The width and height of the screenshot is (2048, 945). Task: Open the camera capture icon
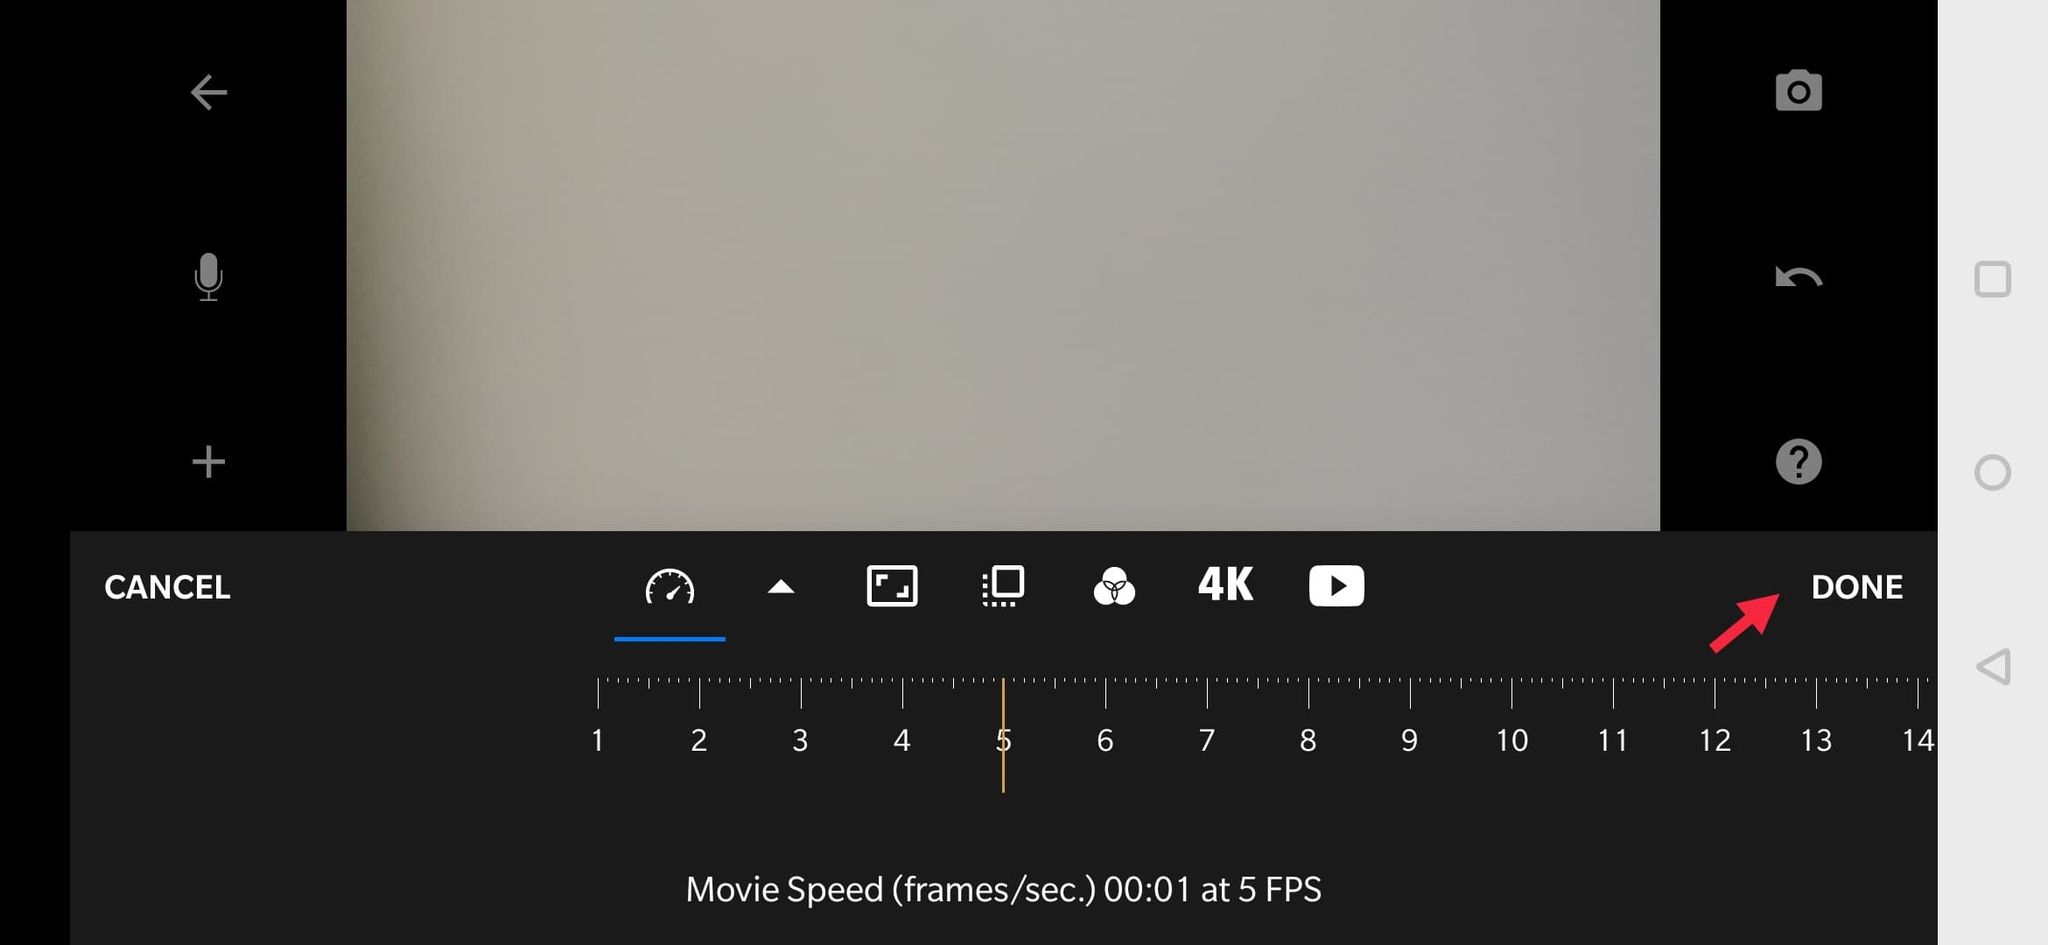[x=1798, y=91]
